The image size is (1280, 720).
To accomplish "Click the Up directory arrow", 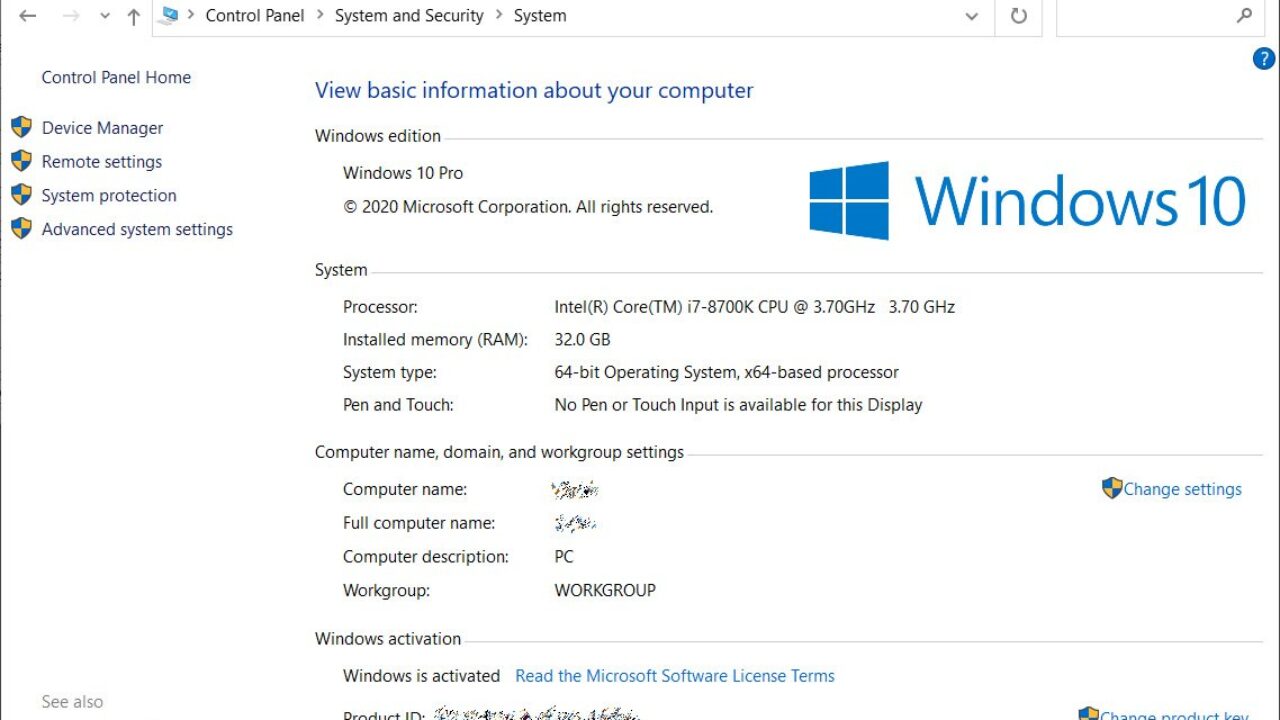I will coord(133,16).
